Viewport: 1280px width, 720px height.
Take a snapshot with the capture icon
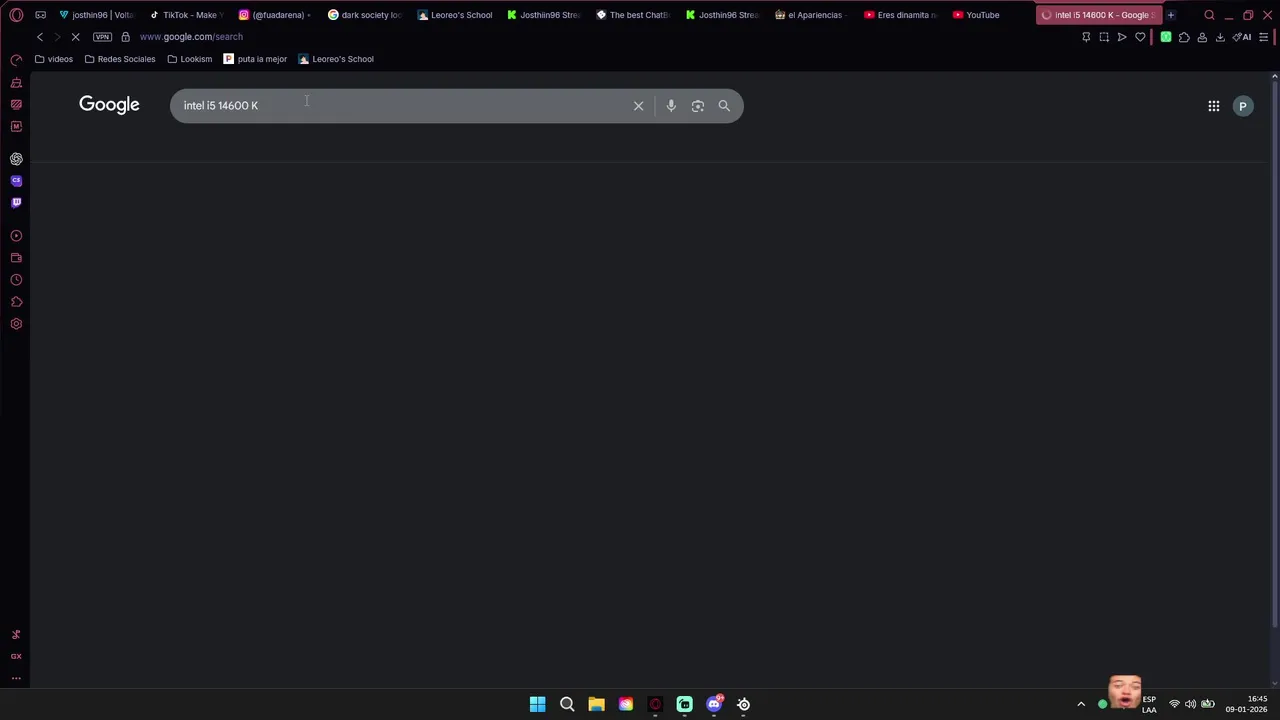(x=1104, y=37)
